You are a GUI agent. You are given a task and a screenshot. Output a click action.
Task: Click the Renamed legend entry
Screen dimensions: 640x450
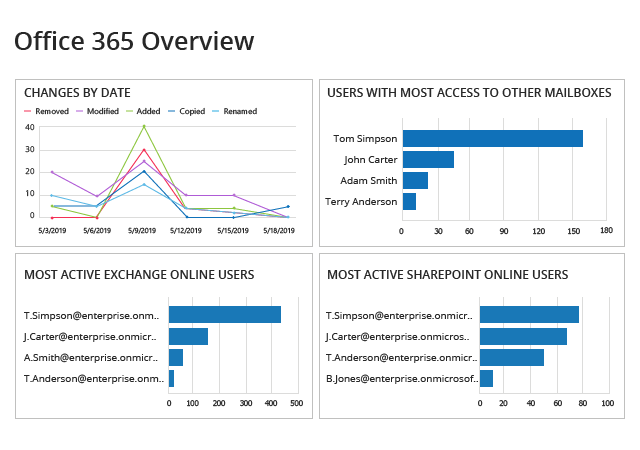point(235,111)
